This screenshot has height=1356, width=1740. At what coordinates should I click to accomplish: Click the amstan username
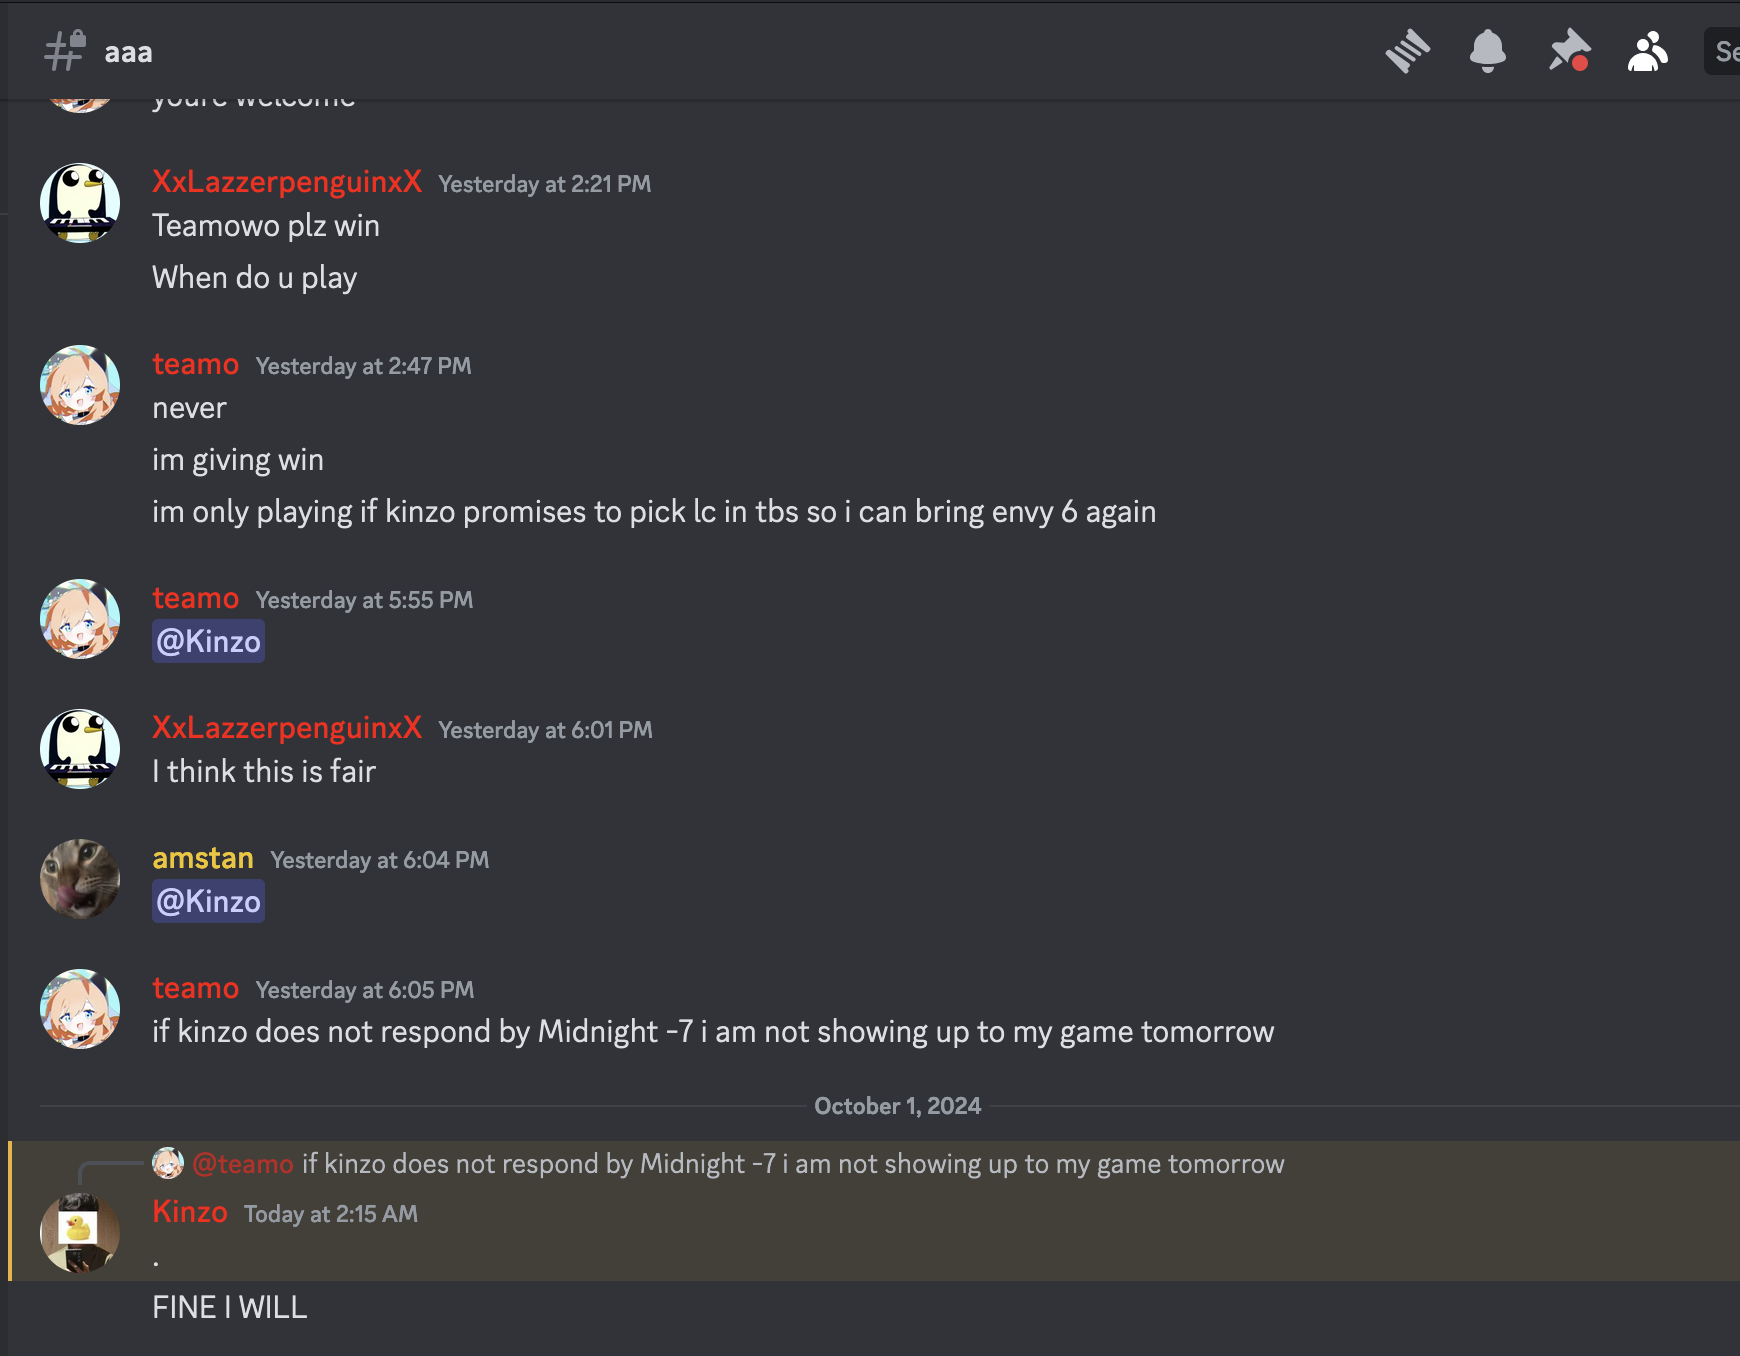click(x=203, y=858)
